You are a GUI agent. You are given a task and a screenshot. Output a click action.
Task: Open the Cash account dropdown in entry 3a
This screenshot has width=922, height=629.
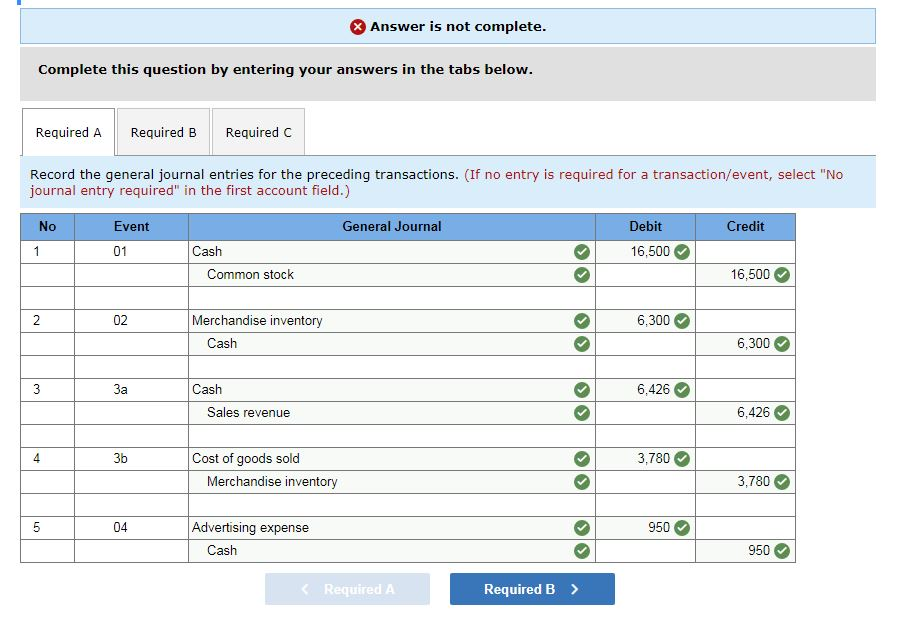[380, 390]
